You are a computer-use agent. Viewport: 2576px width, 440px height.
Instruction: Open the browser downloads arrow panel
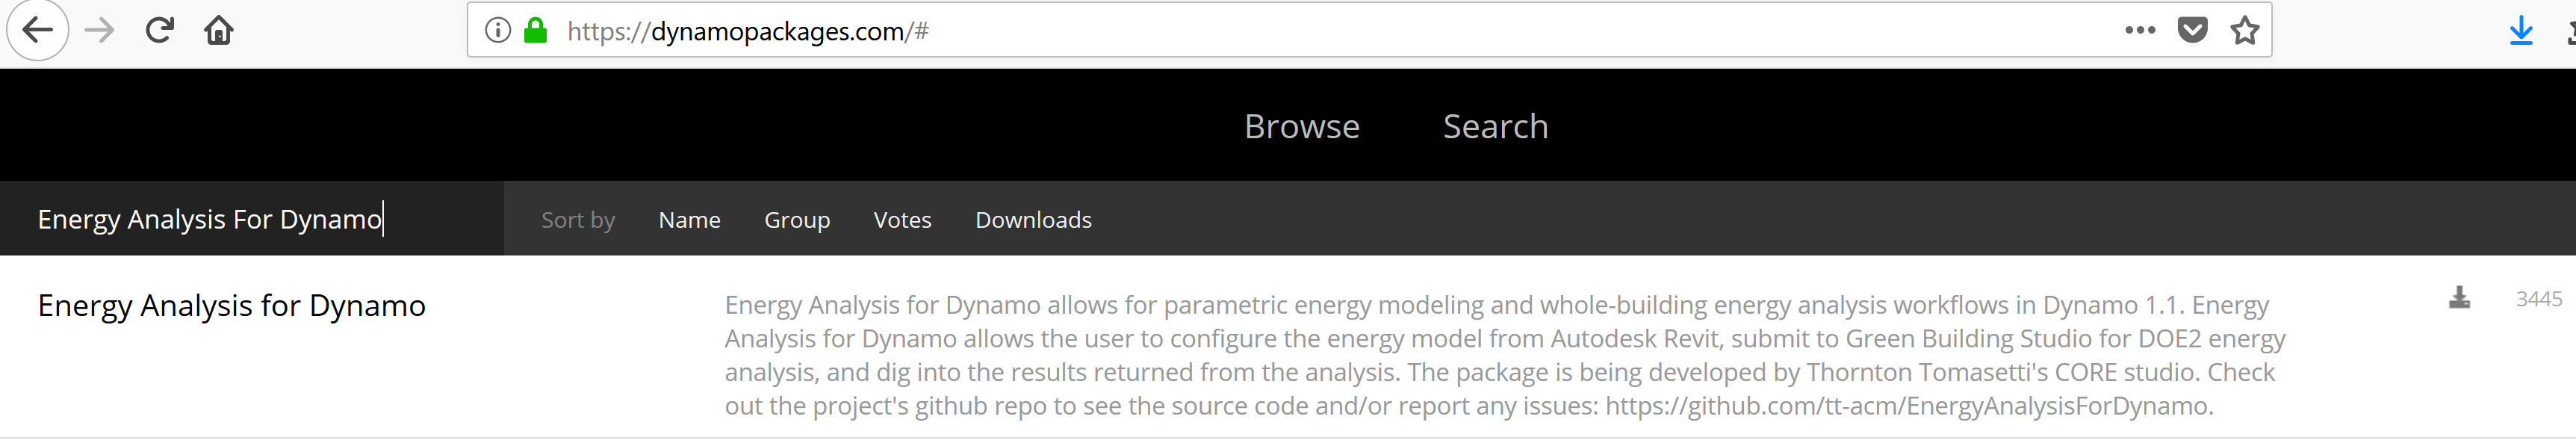coord(2521,31)
